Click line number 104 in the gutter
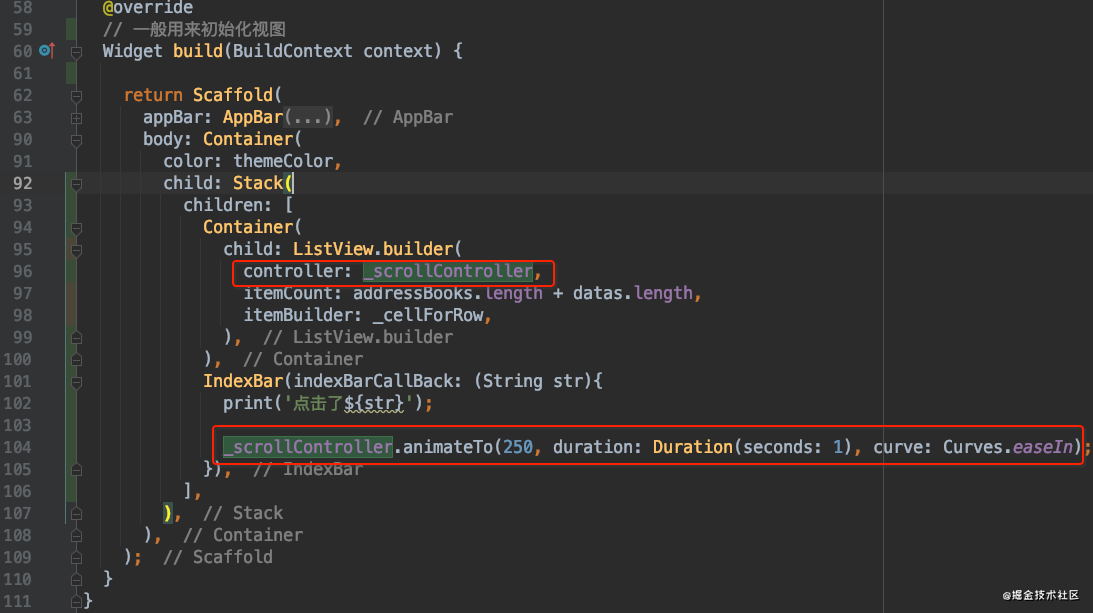Image resolution: width=1093 pixels, height=613 pixels. [x=17, y=447]
